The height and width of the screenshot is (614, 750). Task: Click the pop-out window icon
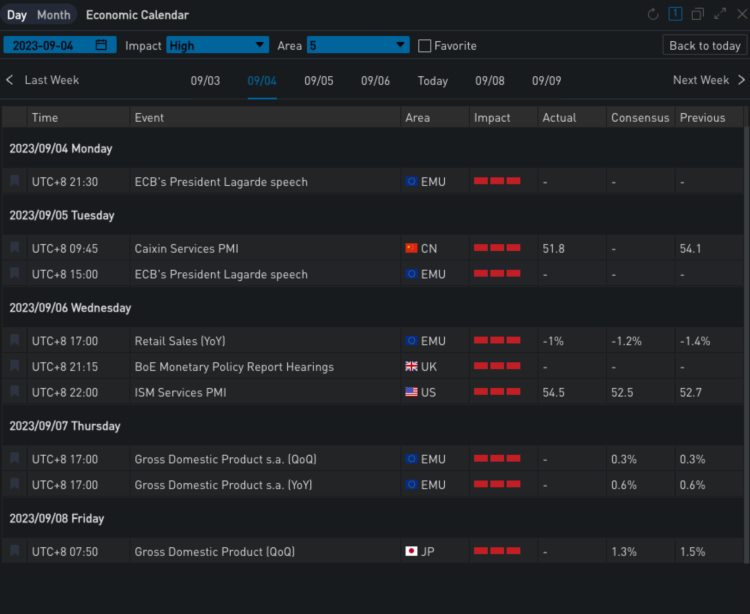(x=697, y=15)
